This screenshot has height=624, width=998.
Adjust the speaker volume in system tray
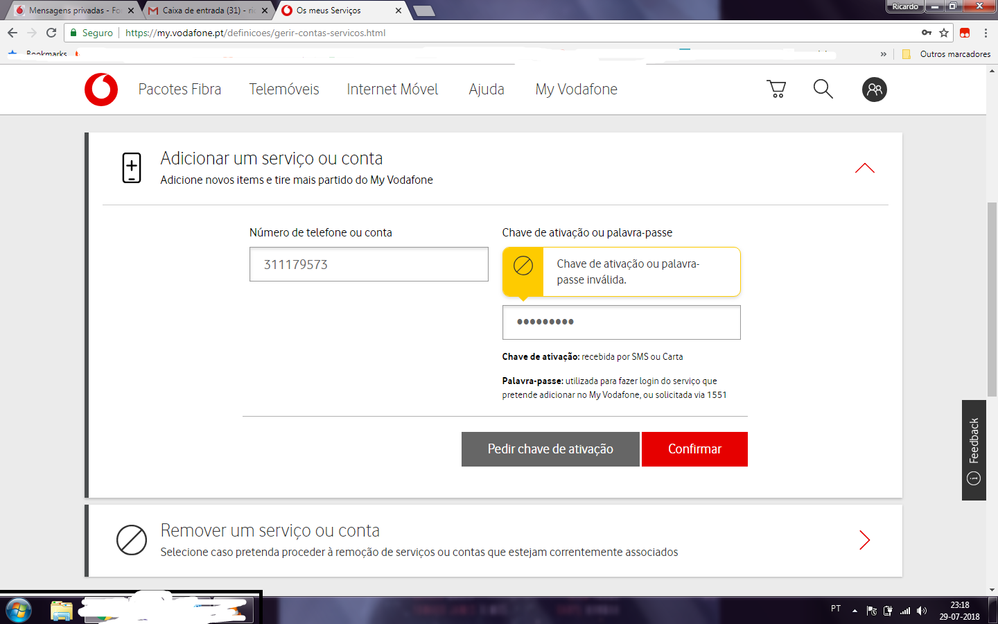point(921,609)
